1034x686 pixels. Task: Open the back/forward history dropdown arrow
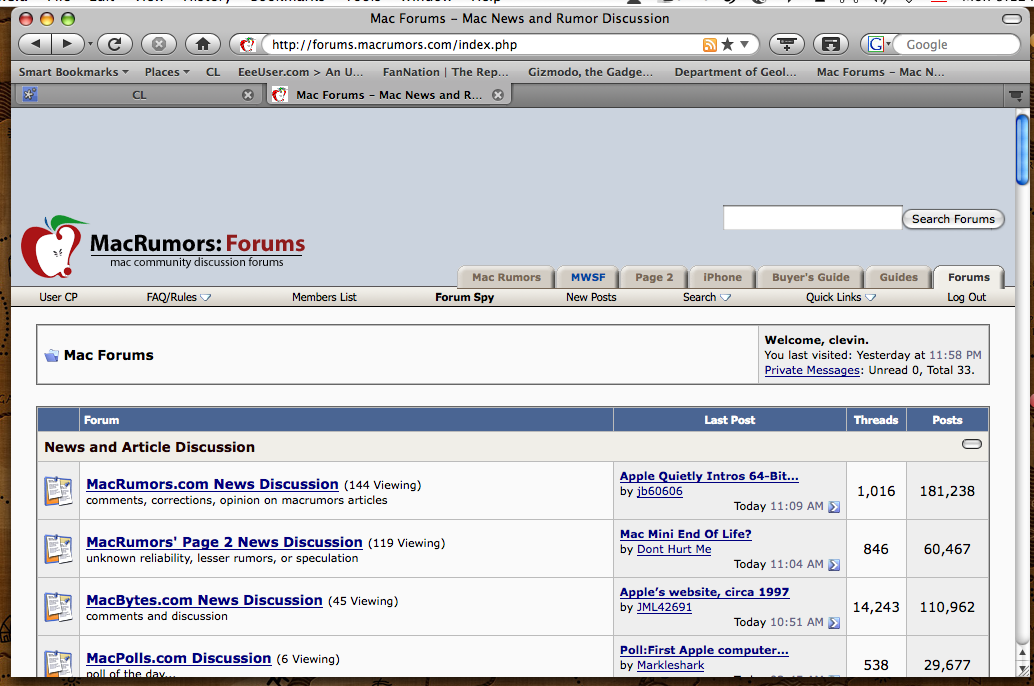(90, 44)
